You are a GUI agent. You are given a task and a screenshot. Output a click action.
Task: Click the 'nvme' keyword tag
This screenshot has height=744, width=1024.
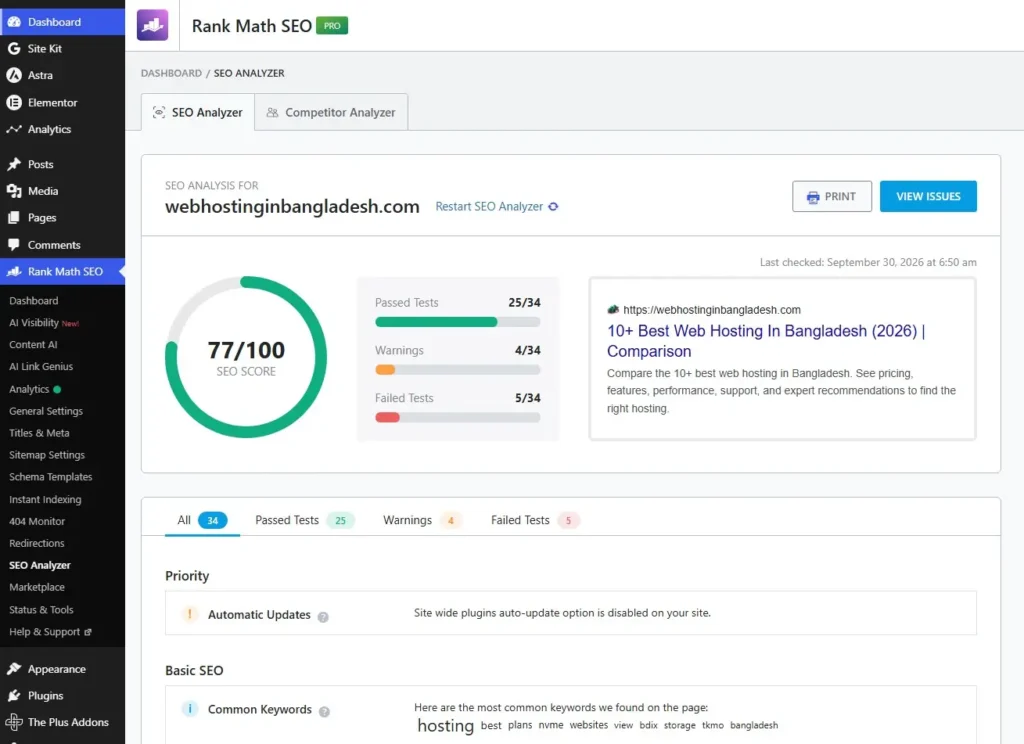point(551,725)
